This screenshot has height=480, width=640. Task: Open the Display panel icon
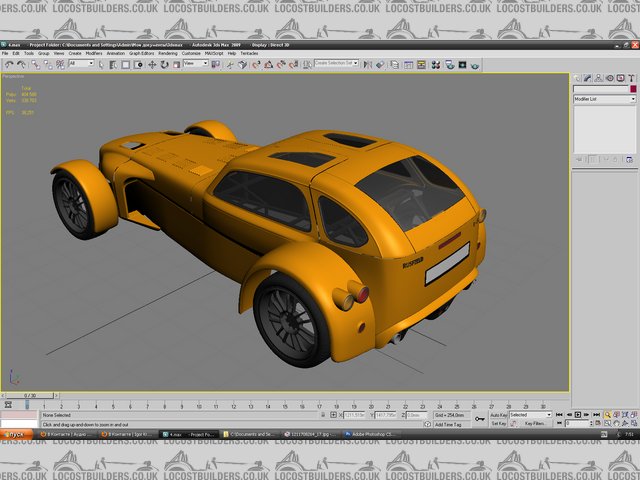(x=618, y=77)
